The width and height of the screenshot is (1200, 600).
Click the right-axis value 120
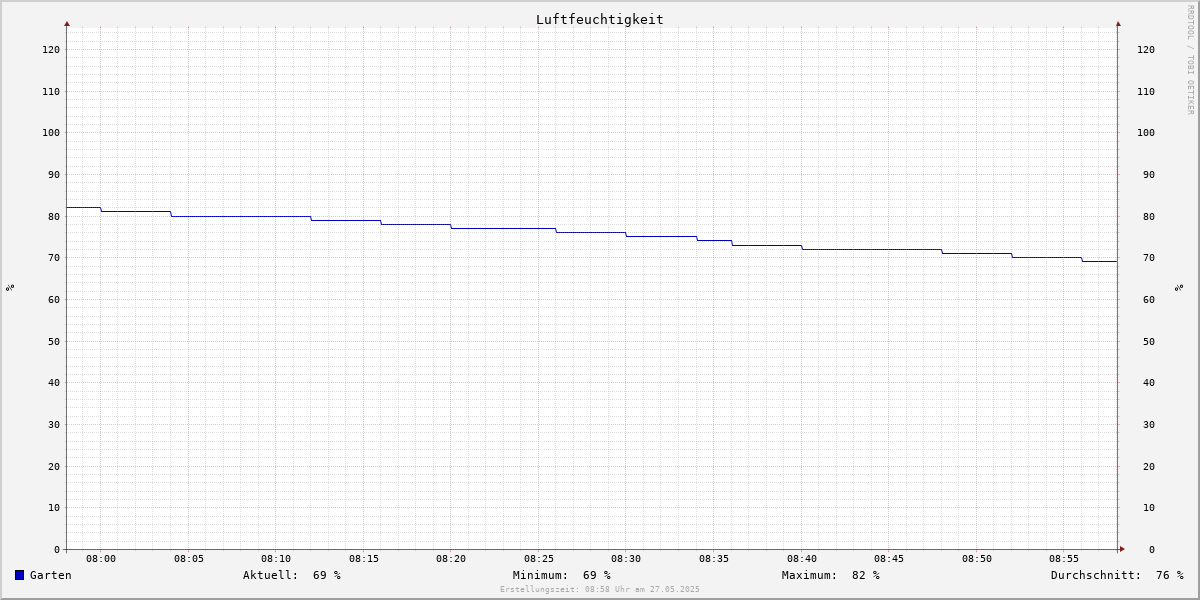coord(1146,49)
